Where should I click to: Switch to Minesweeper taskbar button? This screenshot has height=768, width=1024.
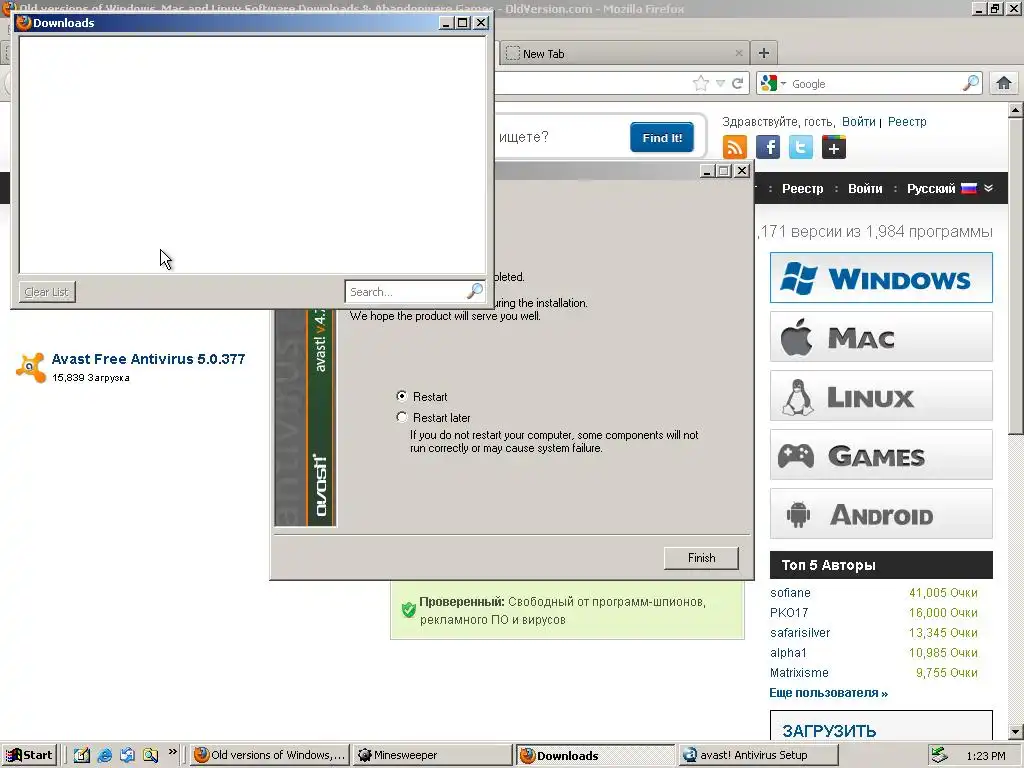[432, 755]
